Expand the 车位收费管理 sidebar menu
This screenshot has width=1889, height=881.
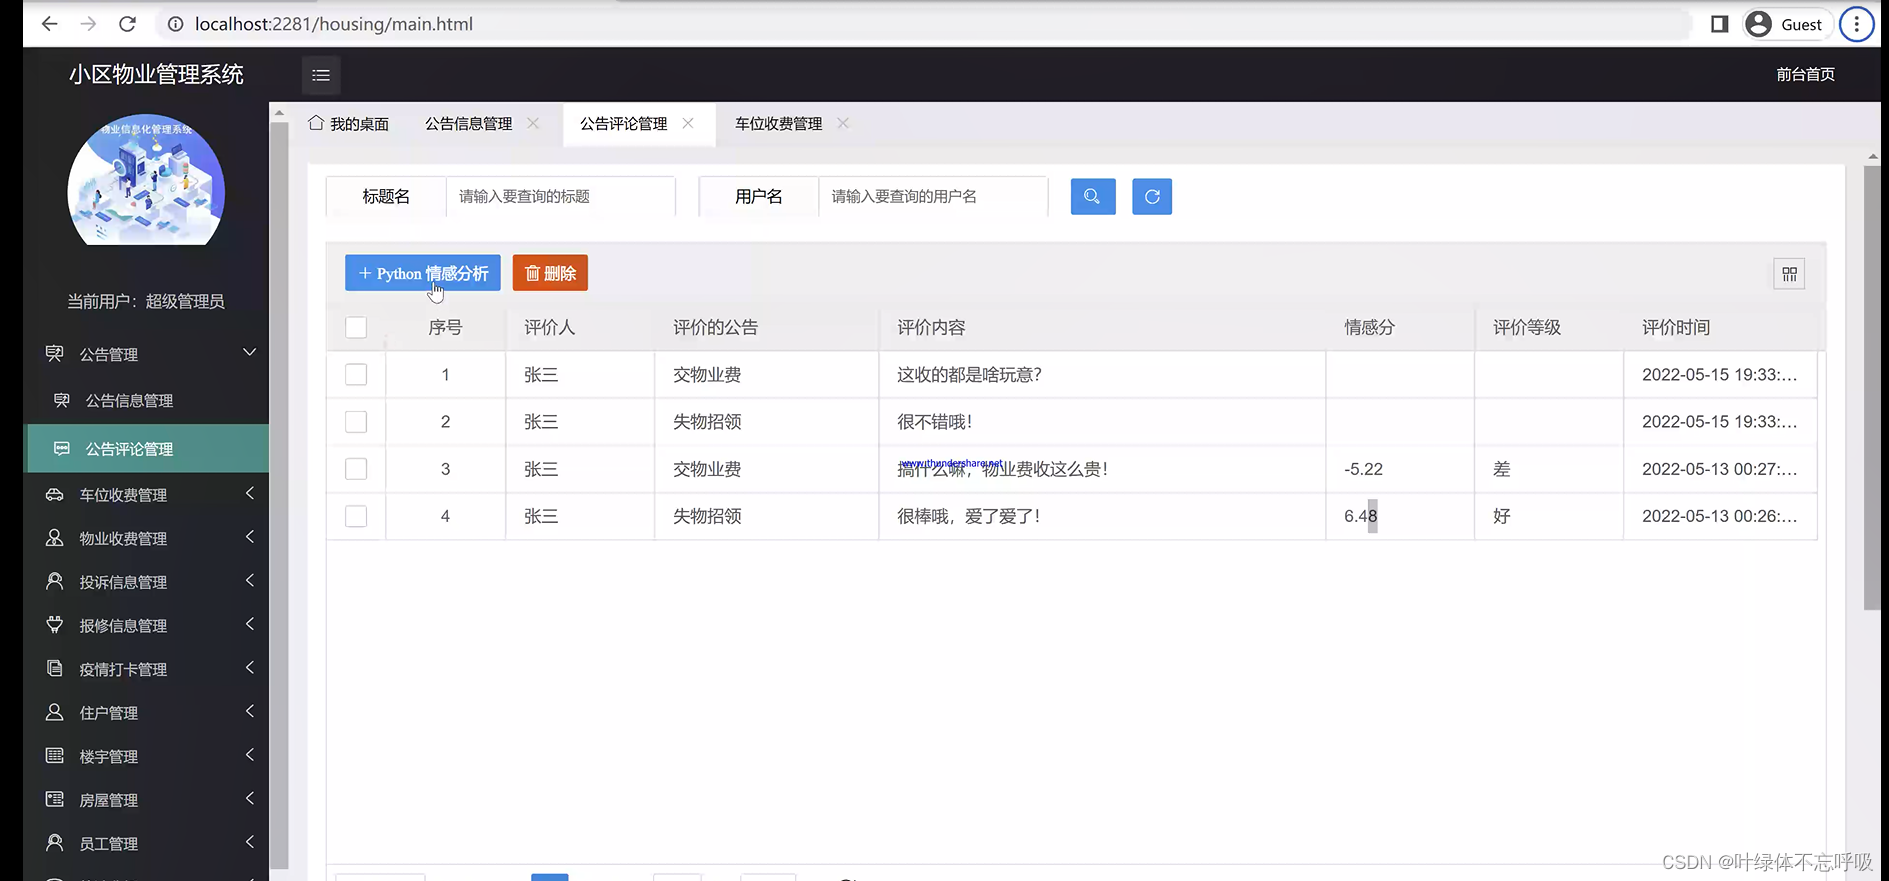tap(146, 494)
